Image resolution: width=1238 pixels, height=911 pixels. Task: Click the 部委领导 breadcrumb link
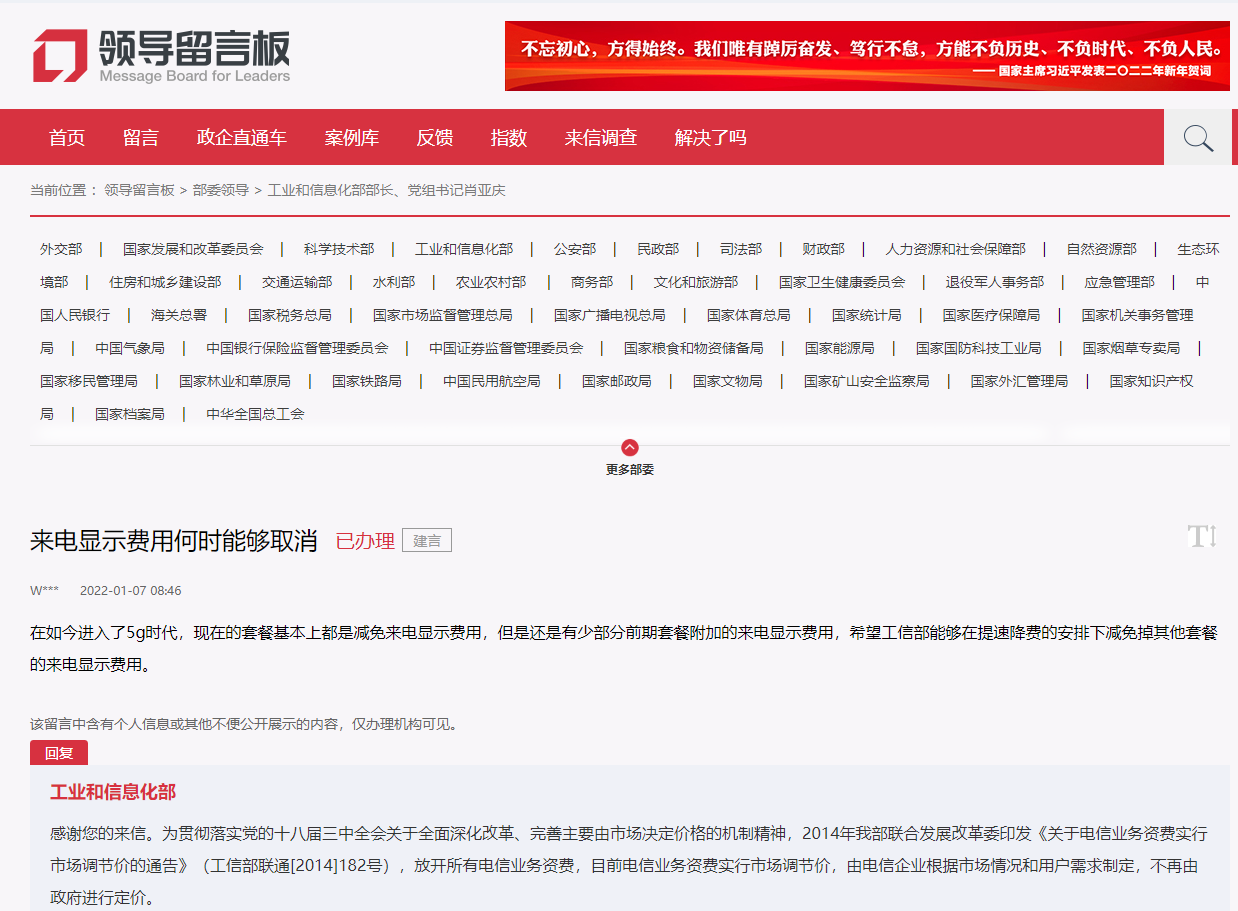(221, 190)
